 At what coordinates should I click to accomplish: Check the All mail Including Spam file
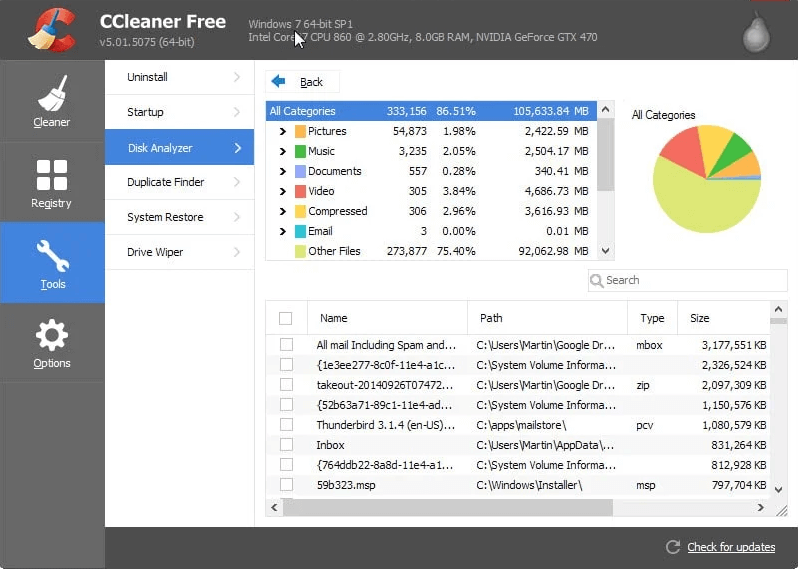point(287,345)
